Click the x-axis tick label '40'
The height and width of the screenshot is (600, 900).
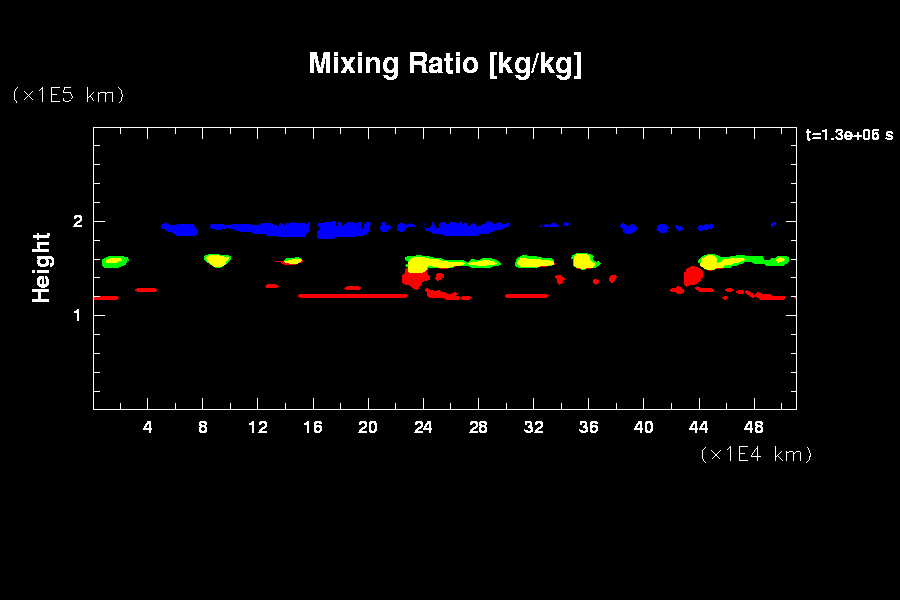click(643, 427)
